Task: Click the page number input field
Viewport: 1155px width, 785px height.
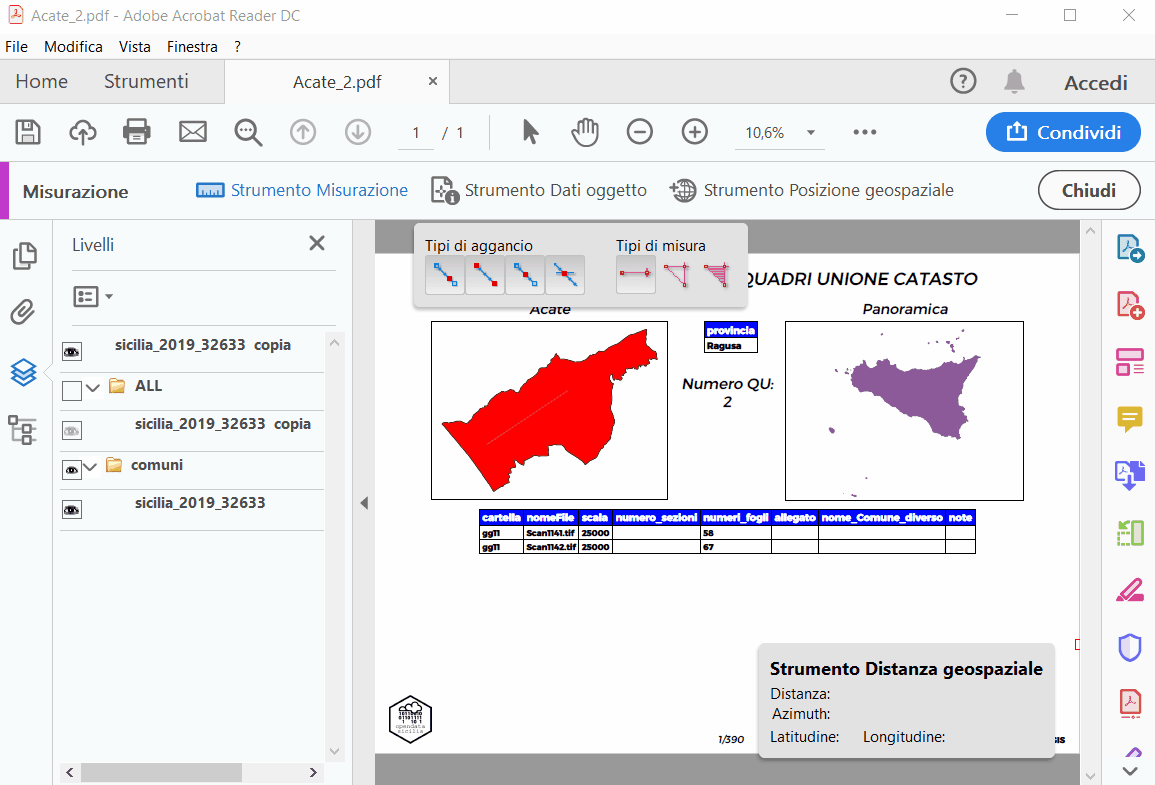Action: [414, 131]
